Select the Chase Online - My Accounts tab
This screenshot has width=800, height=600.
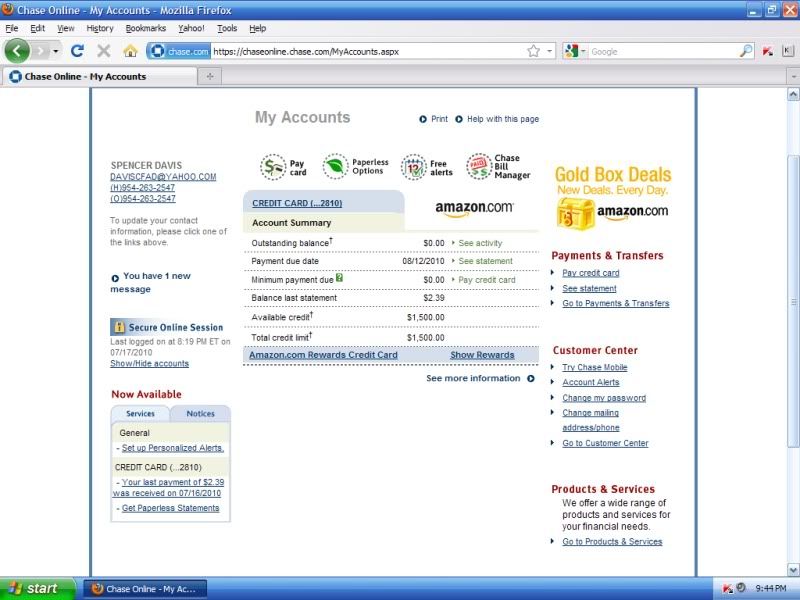[99, 77]
